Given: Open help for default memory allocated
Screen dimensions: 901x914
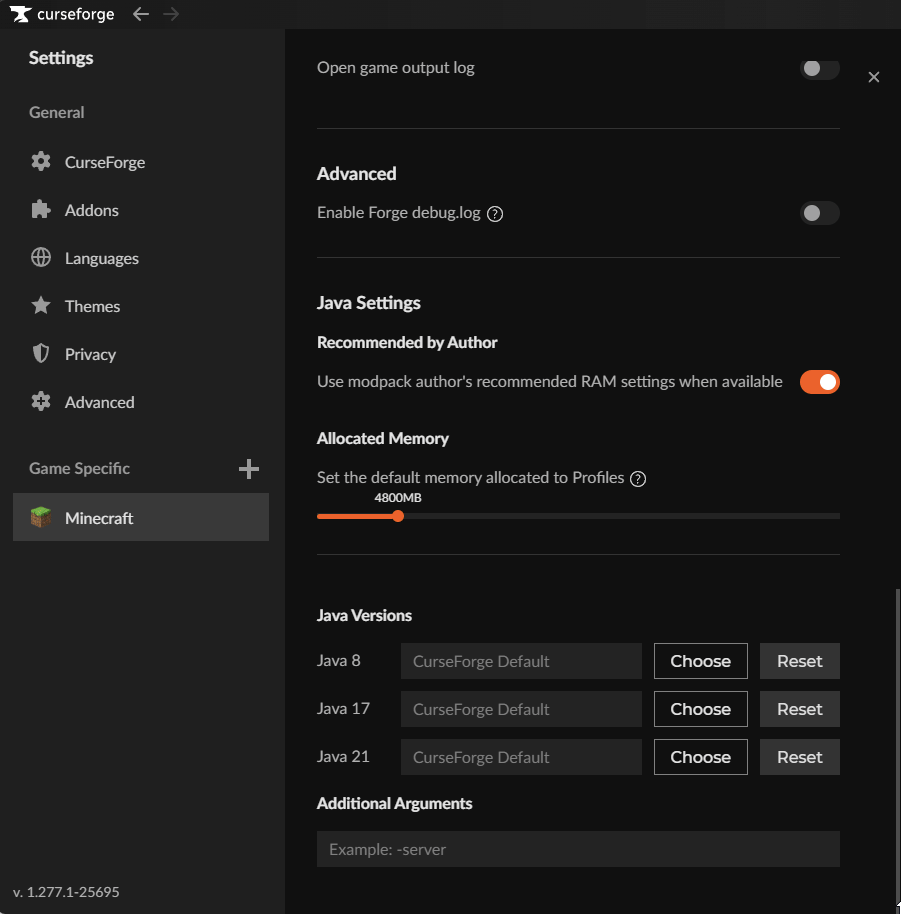Looking at the screenshot, I should [x=638, y=479].
